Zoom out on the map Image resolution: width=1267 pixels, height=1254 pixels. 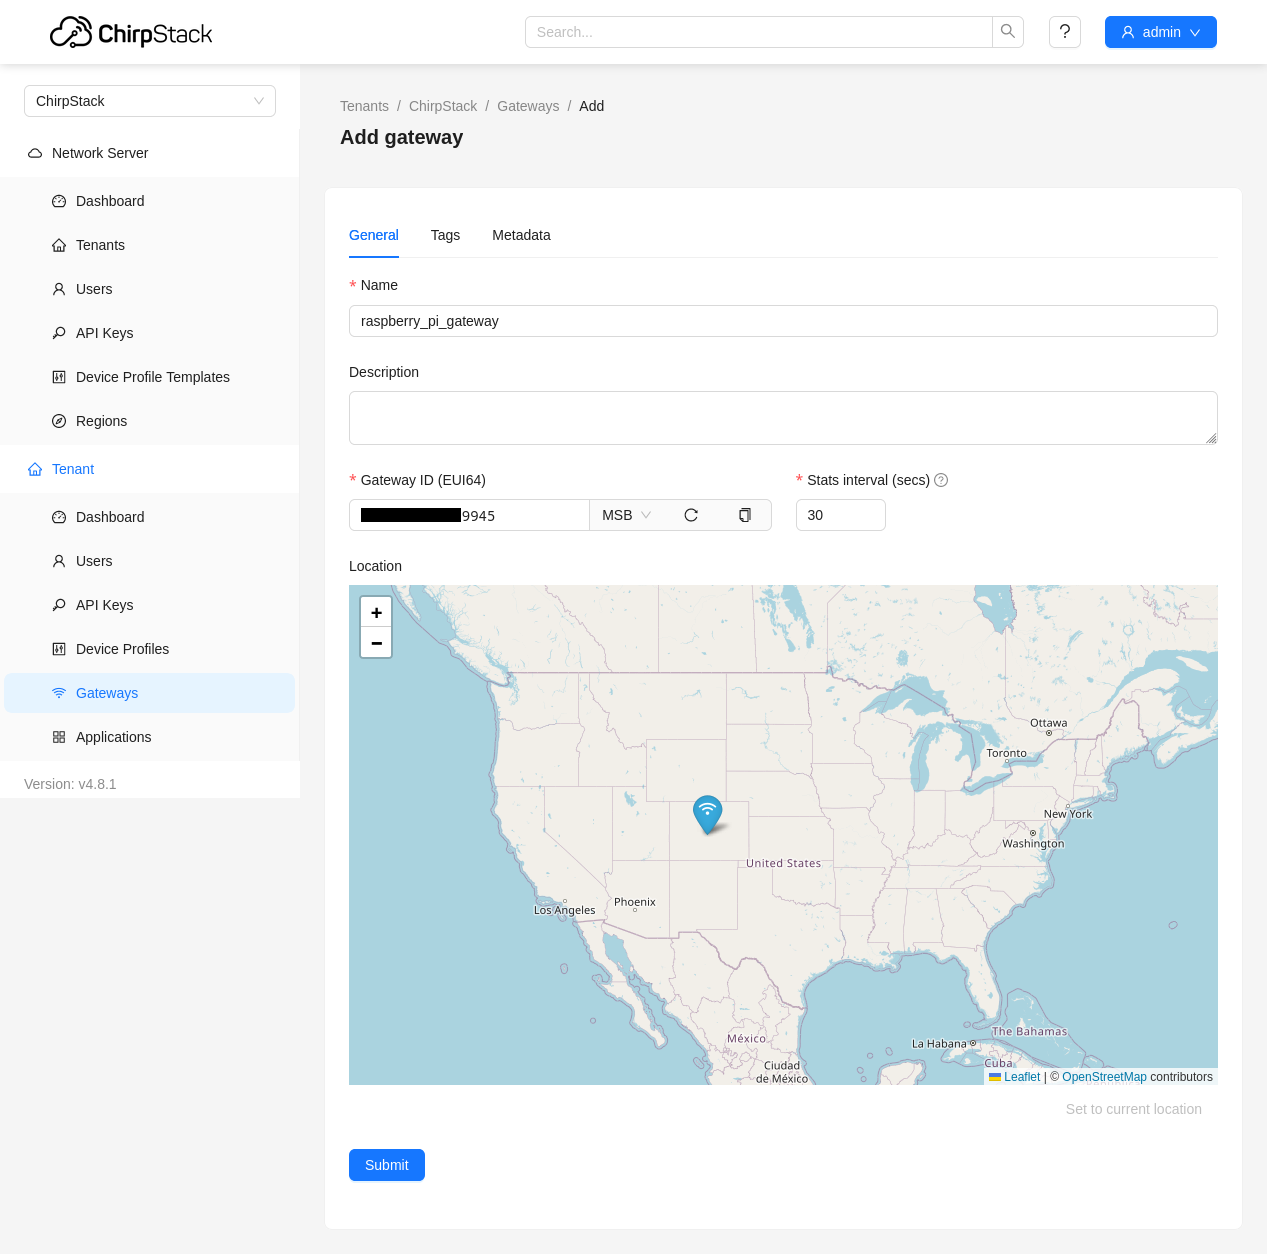click(x=376, y=643)
